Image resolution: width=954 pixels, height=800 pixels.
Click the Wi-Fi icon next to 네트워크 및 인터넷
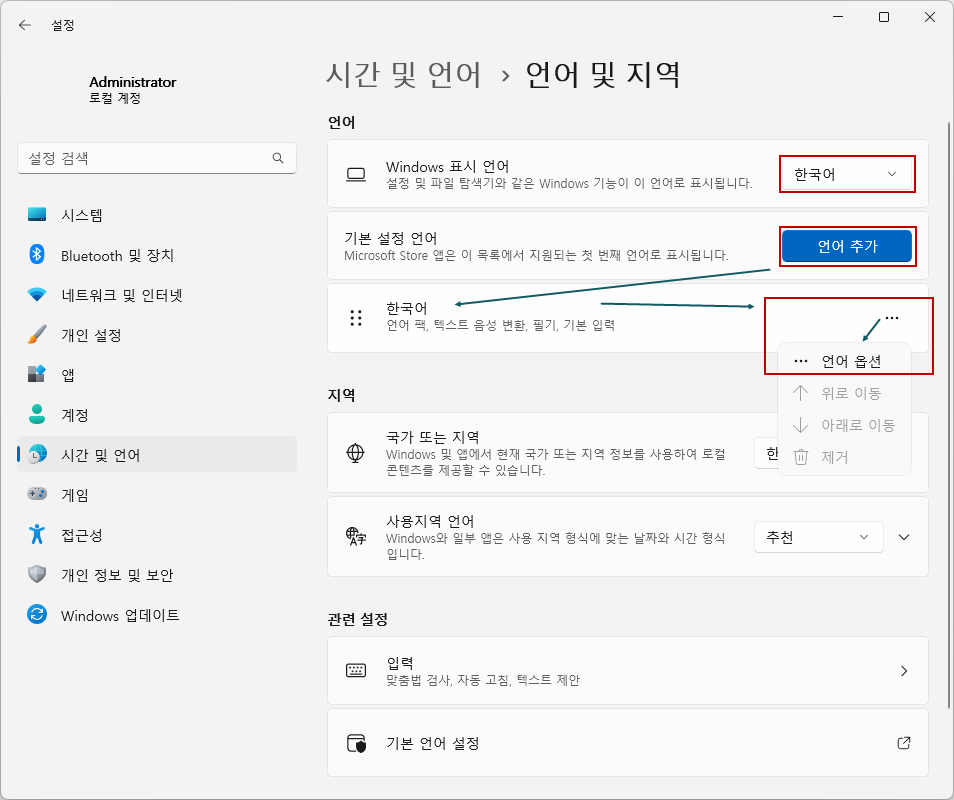point(37,295)
